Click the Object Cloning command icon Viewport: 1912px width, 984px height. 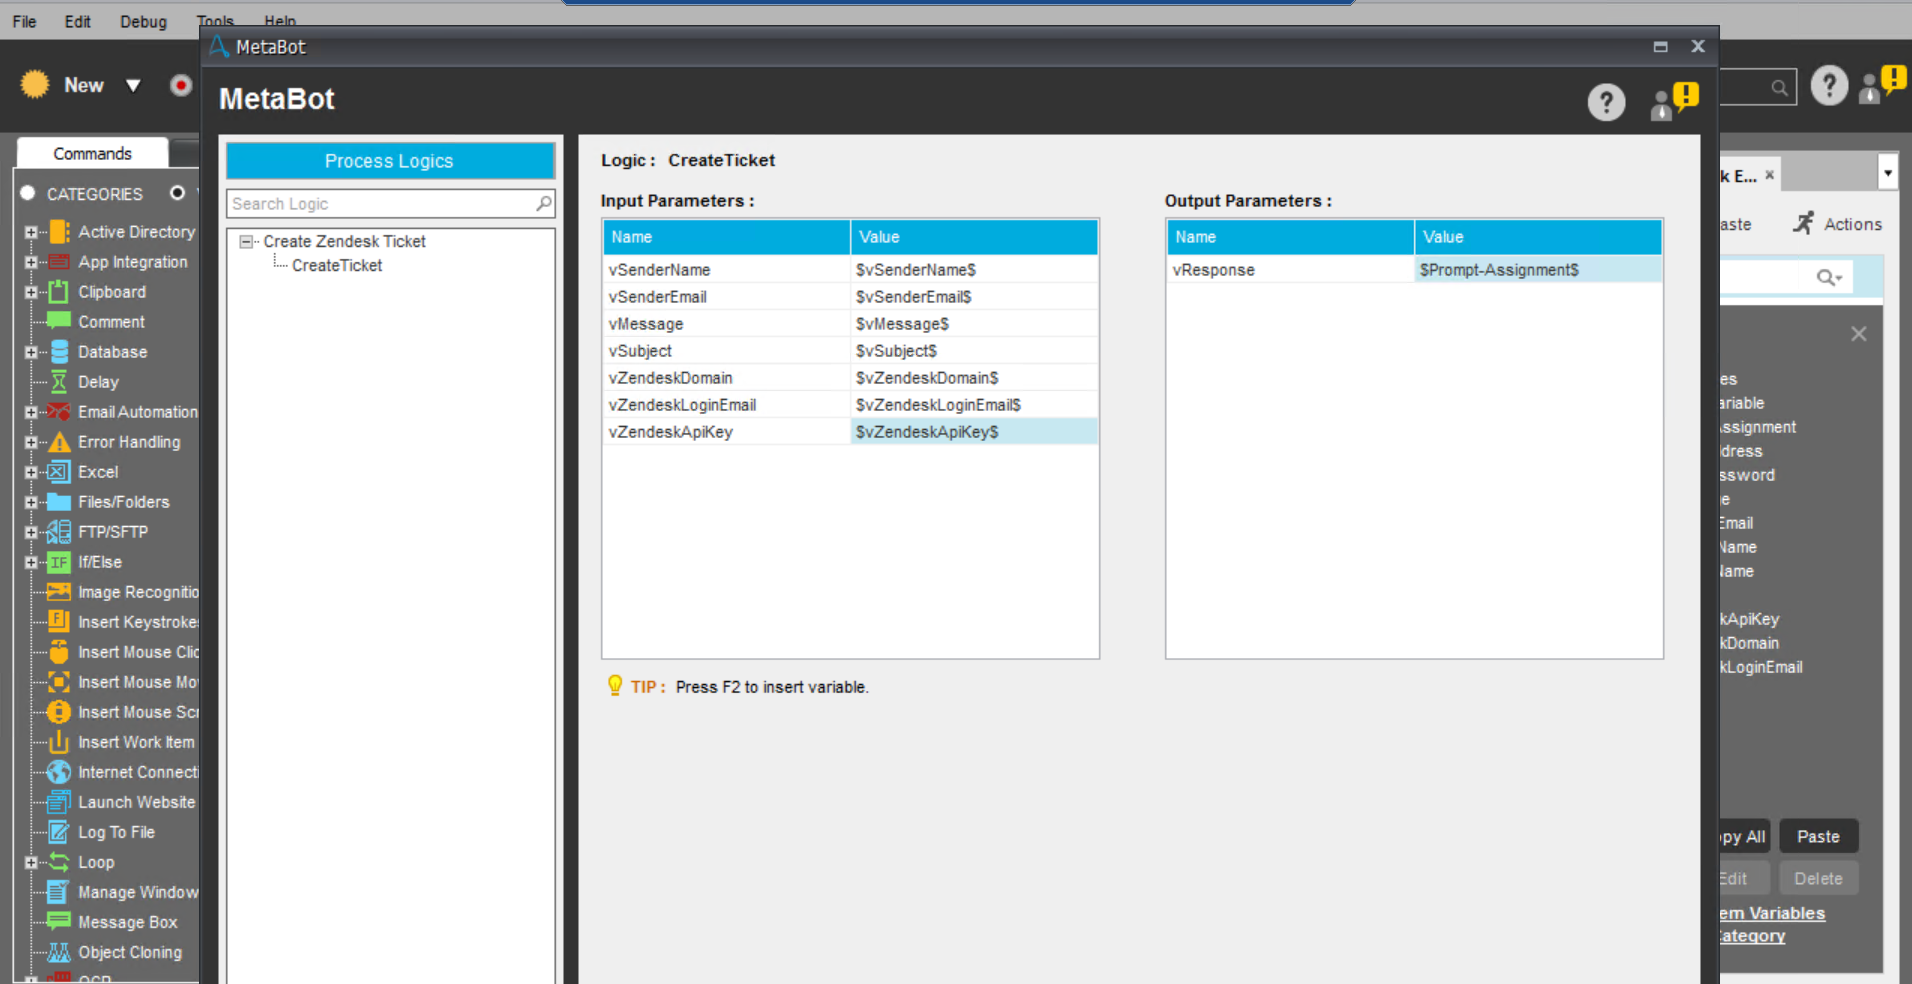tap(59, 952)
